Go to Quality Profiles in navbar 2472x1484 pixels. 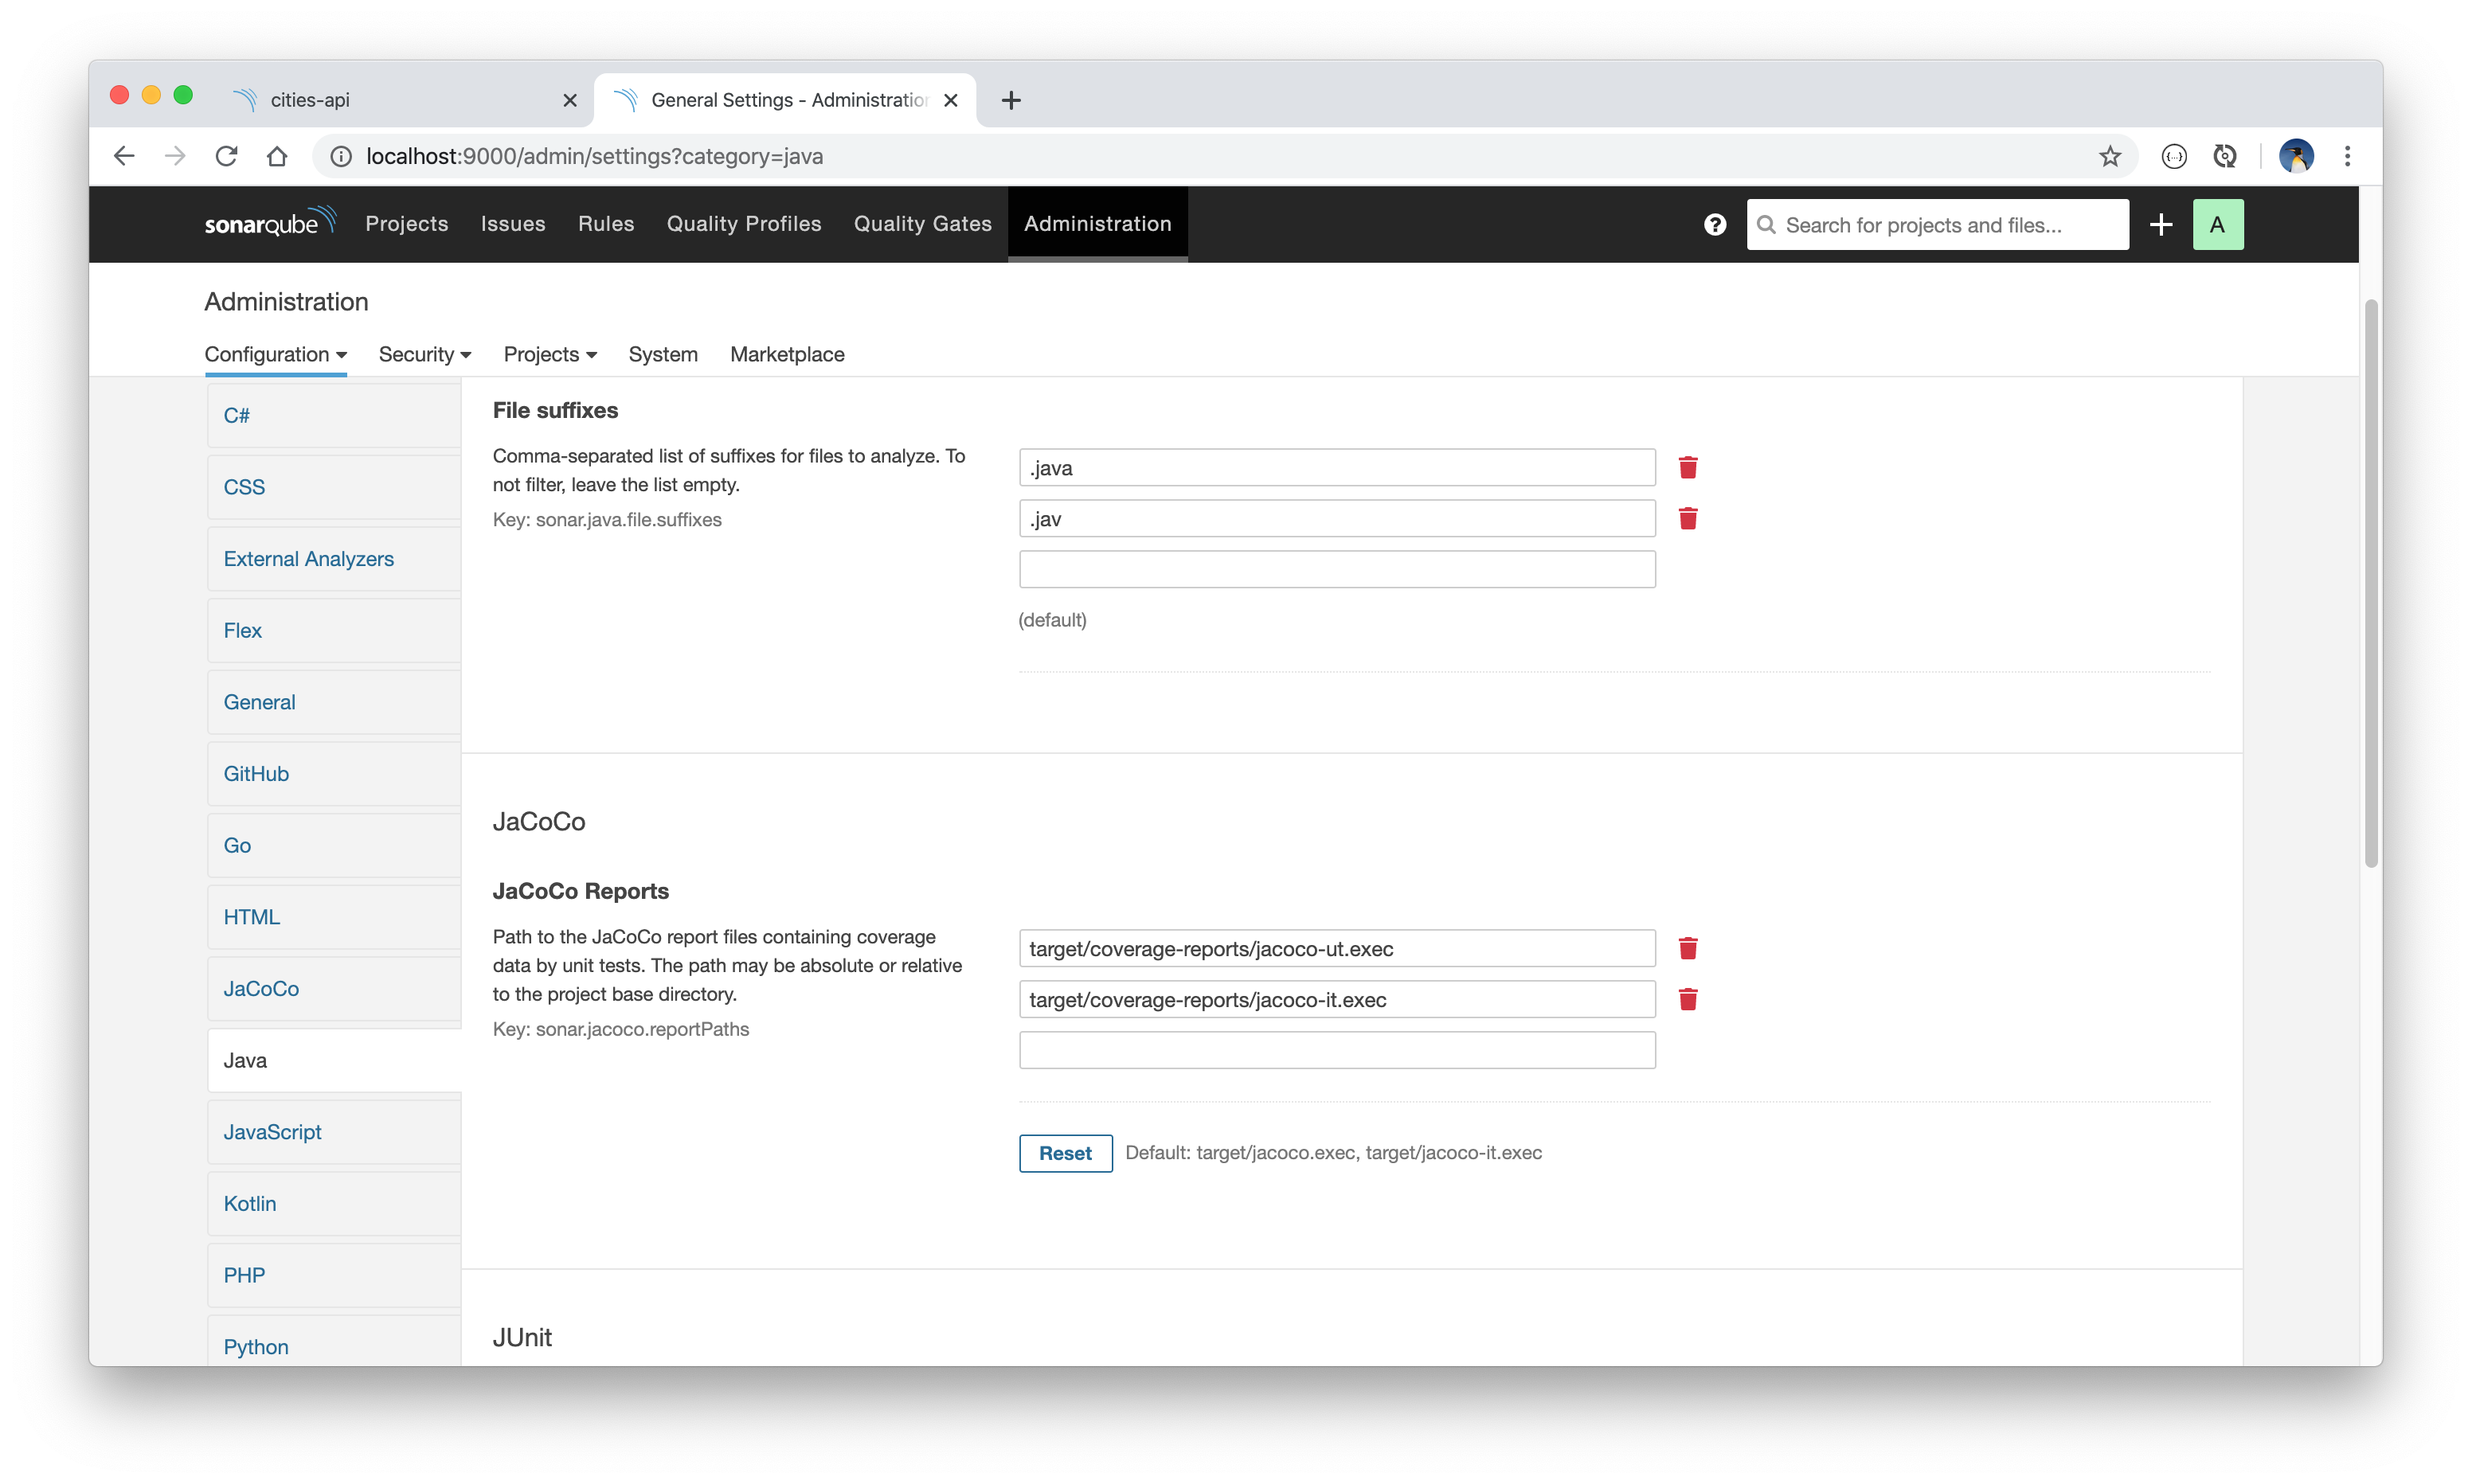(744, 224)
